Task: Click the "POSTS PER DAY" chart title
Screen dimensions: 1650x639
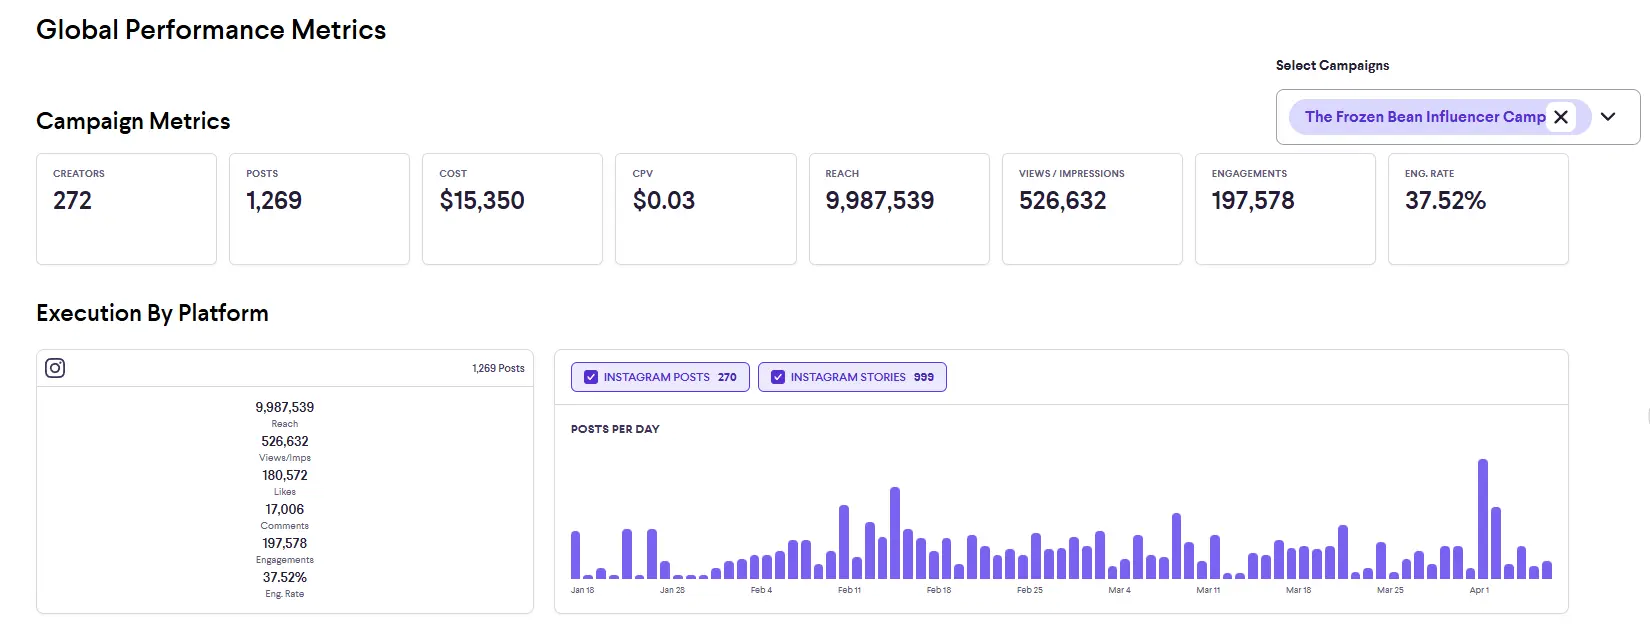Action: [615, 429]
